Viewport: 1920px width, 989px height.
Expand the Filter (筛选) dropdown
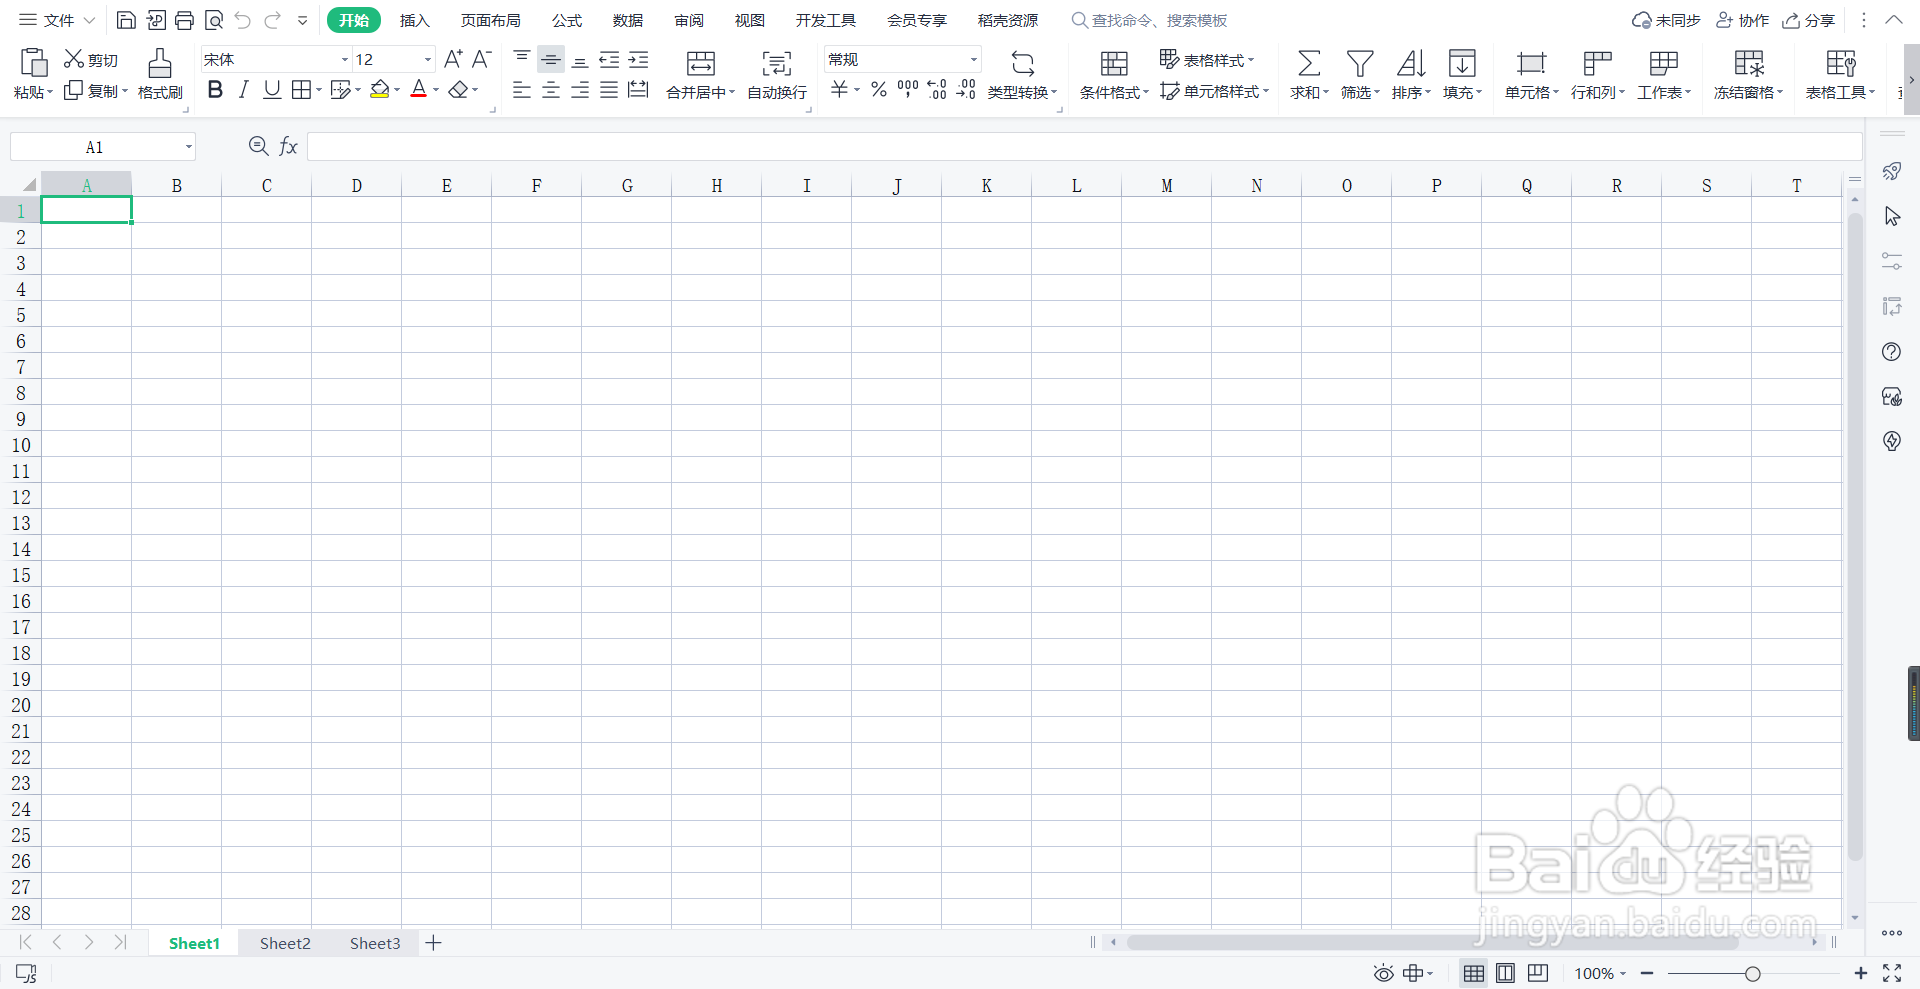pos(1377,92)
